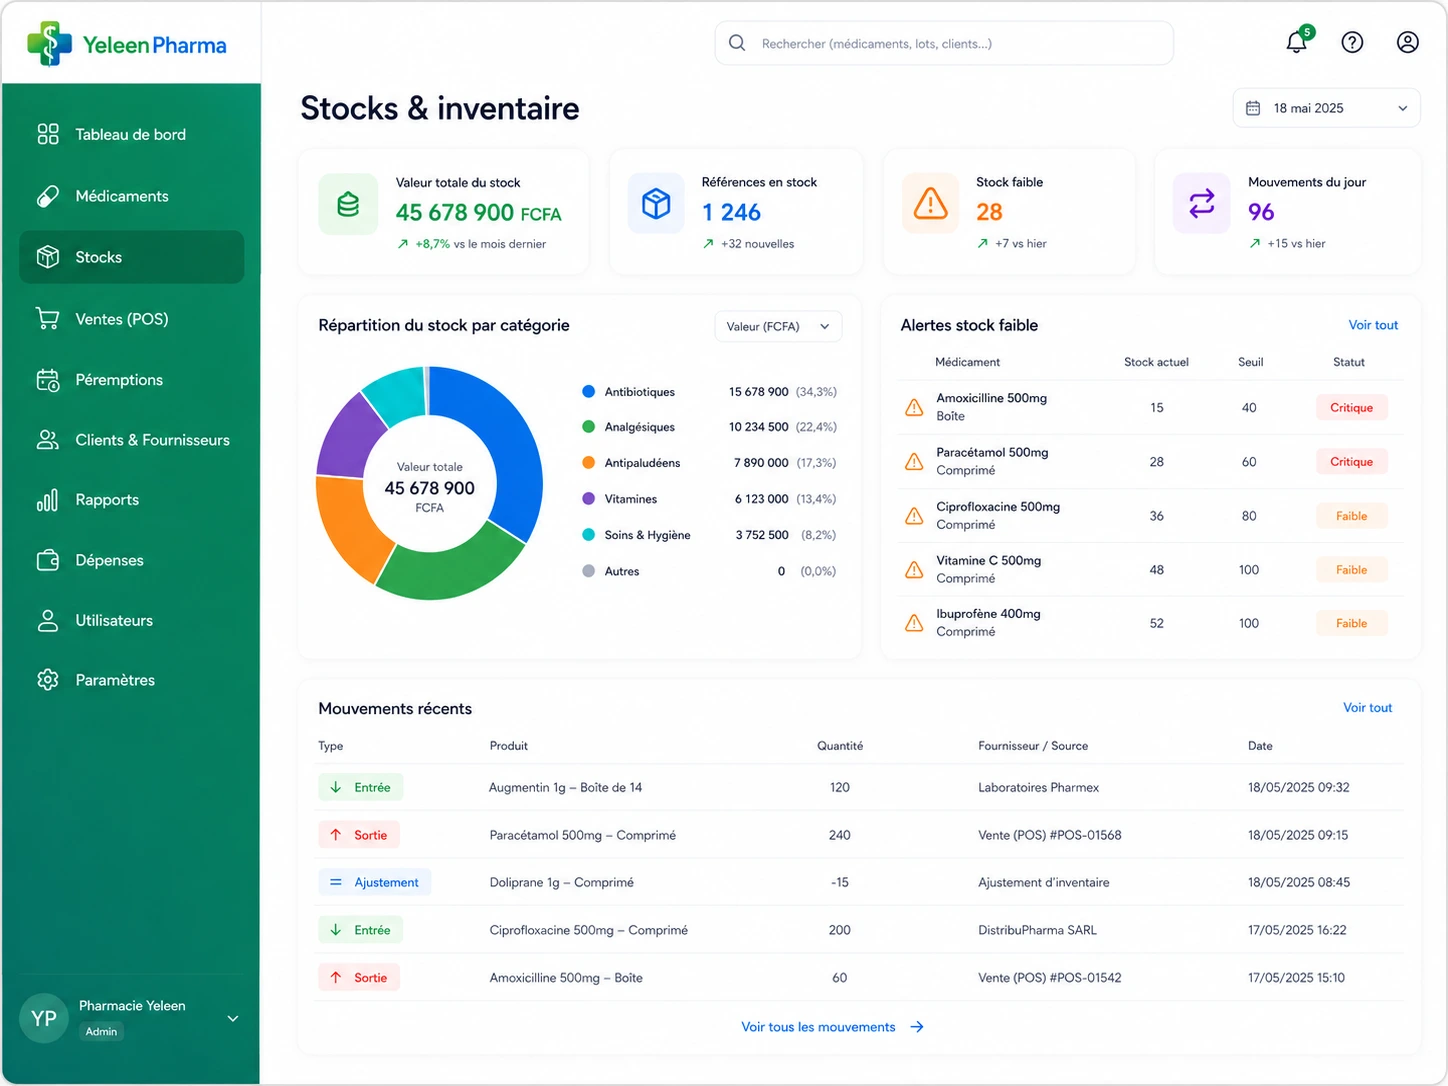Click the Faible badge for Vitamine C 500mg
The height and width of the screenshot is (1086, 1448).
(1351, 569)
